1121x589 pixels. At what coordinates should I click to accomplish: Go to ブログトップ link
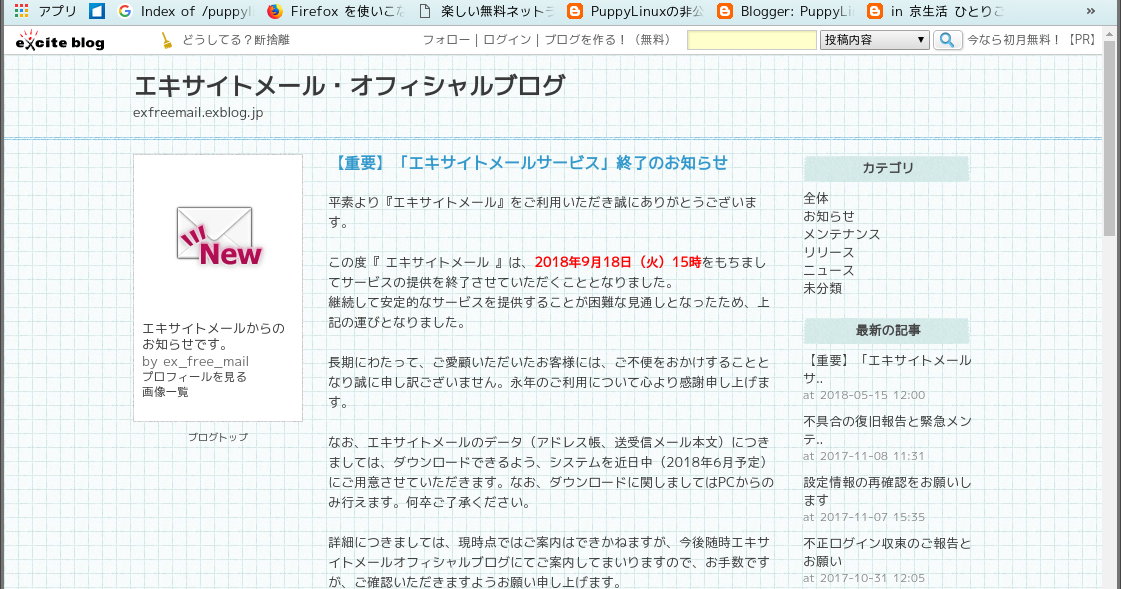coord(218,437)
